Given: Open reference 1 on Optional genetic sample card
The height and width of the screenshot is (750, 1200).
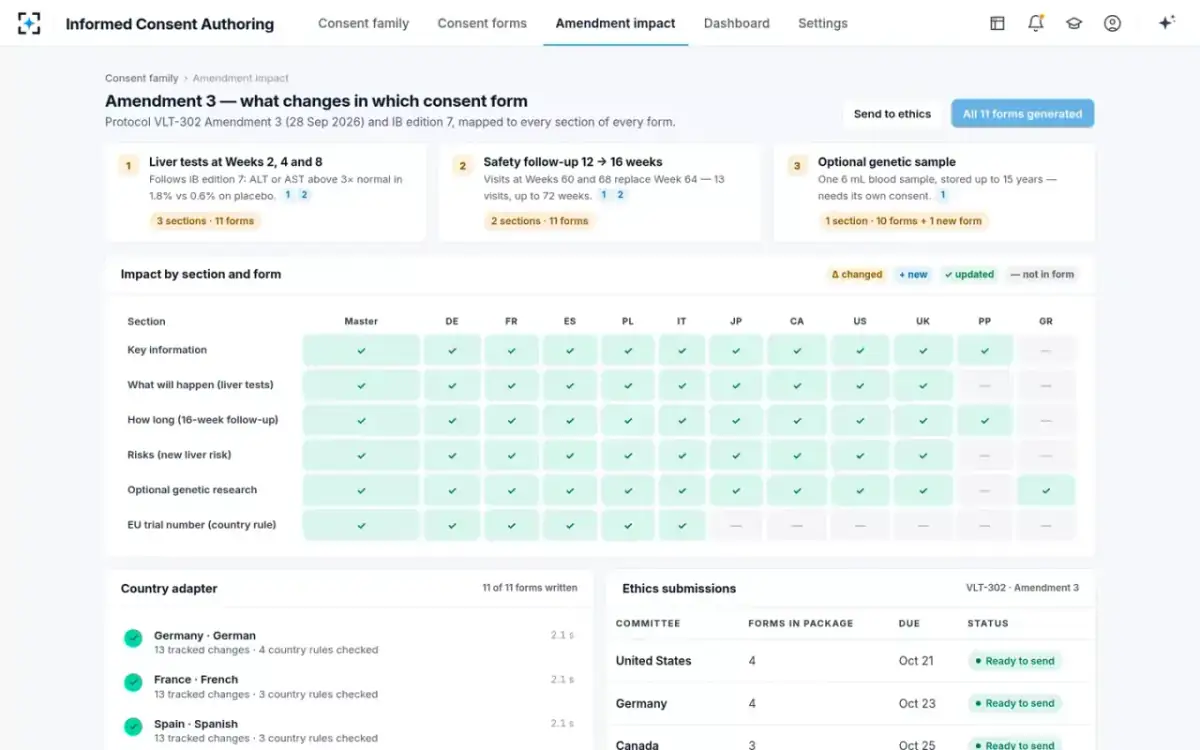Looking at the screenshot, I should (942, 195).
